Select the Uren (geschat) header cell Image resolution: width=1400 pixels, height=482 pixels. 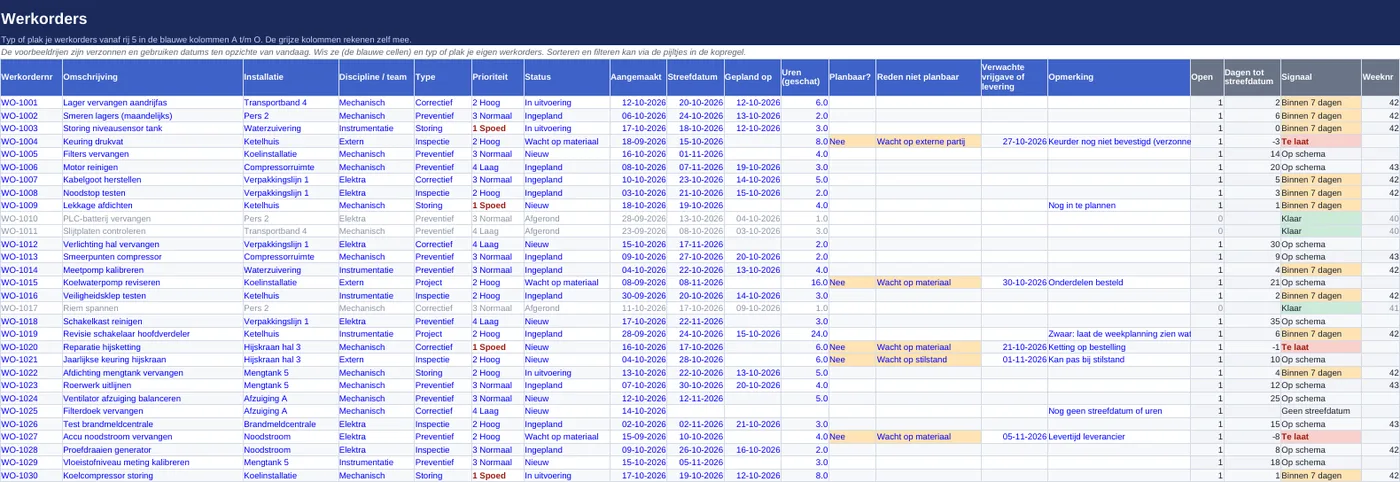pyautogui.click(x=804, y=77)
